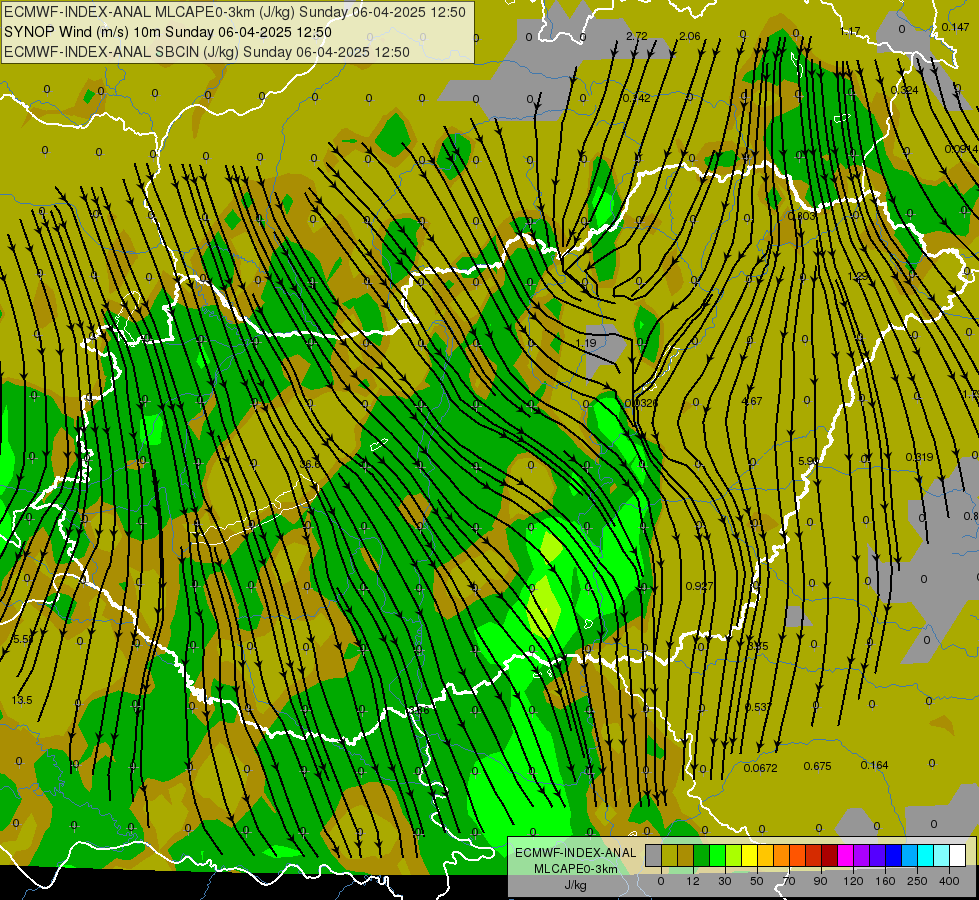This screenshot has width=979, height=900.
Task: Click the legend scale value 70
Action: coord(789,881)
